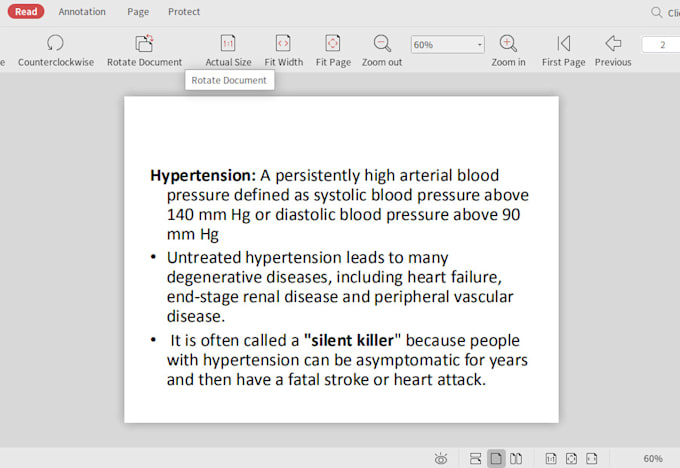This screenshot has width=680, height=468.
Task: Click the search magnifier icon
Action: pyautogui.click(x=656, y=12)
